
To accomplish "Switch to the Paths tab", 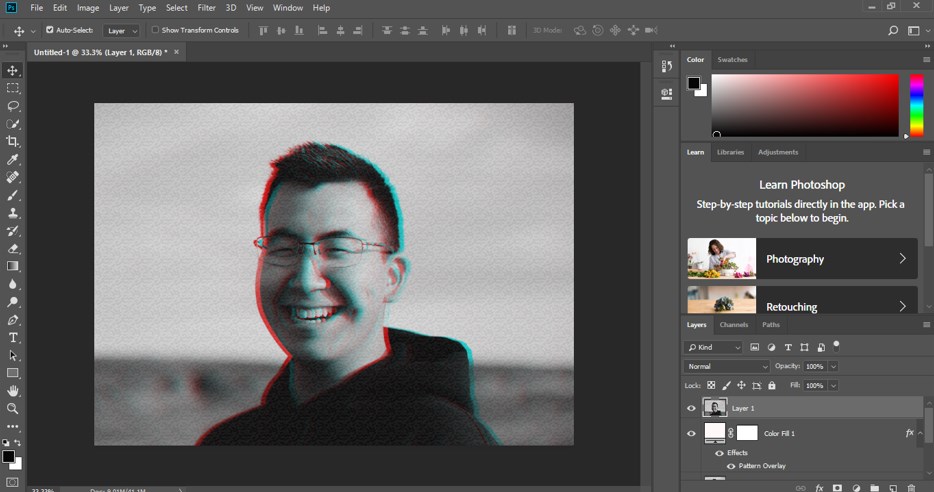I will [771, 325].
